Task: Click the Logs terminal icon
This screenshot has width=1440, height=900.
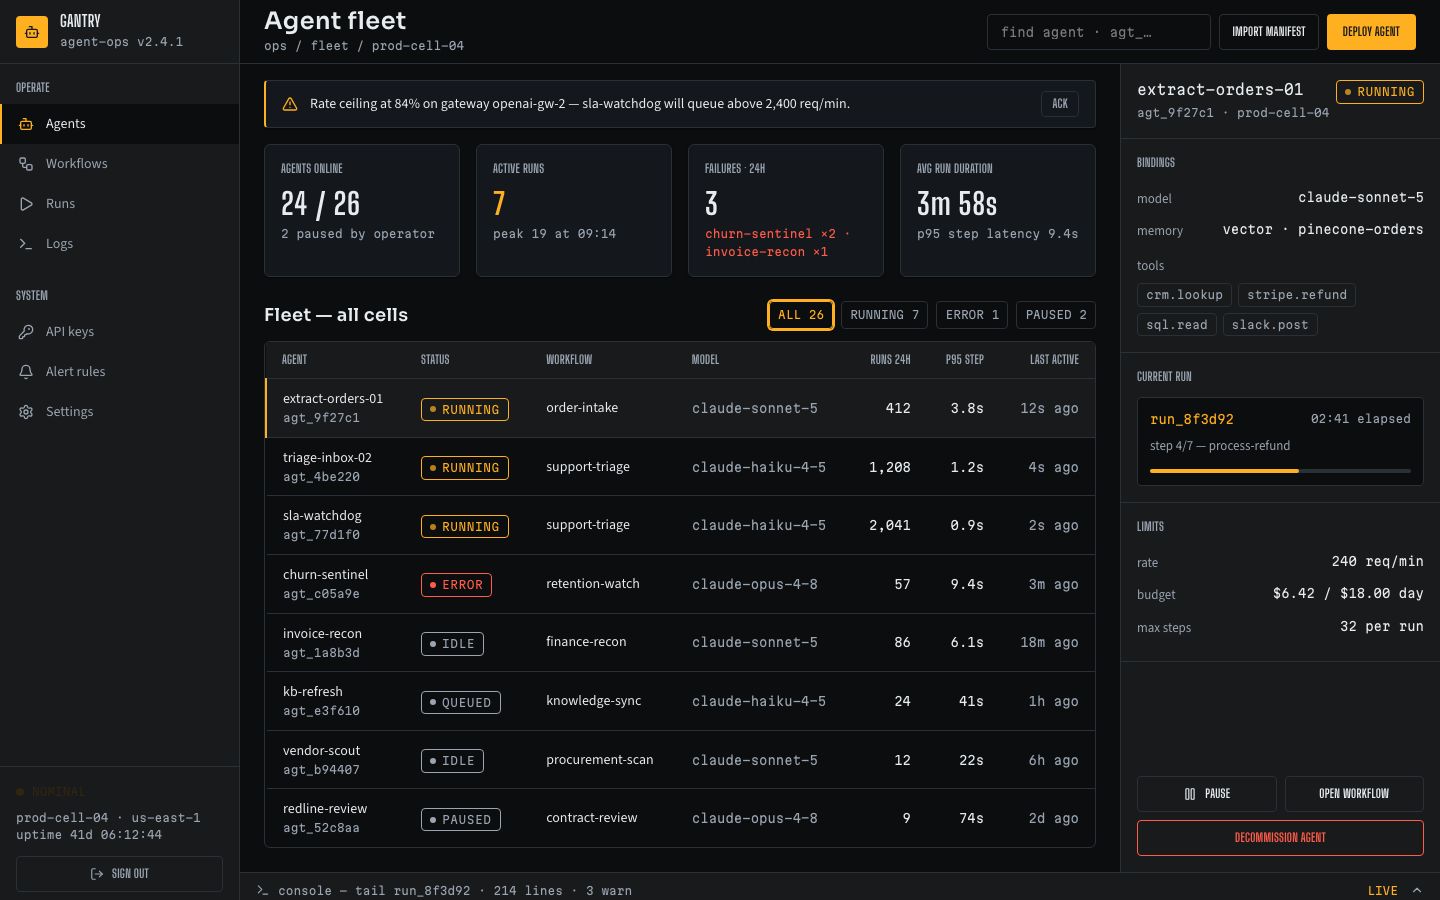Action: [x=26, y=244]
